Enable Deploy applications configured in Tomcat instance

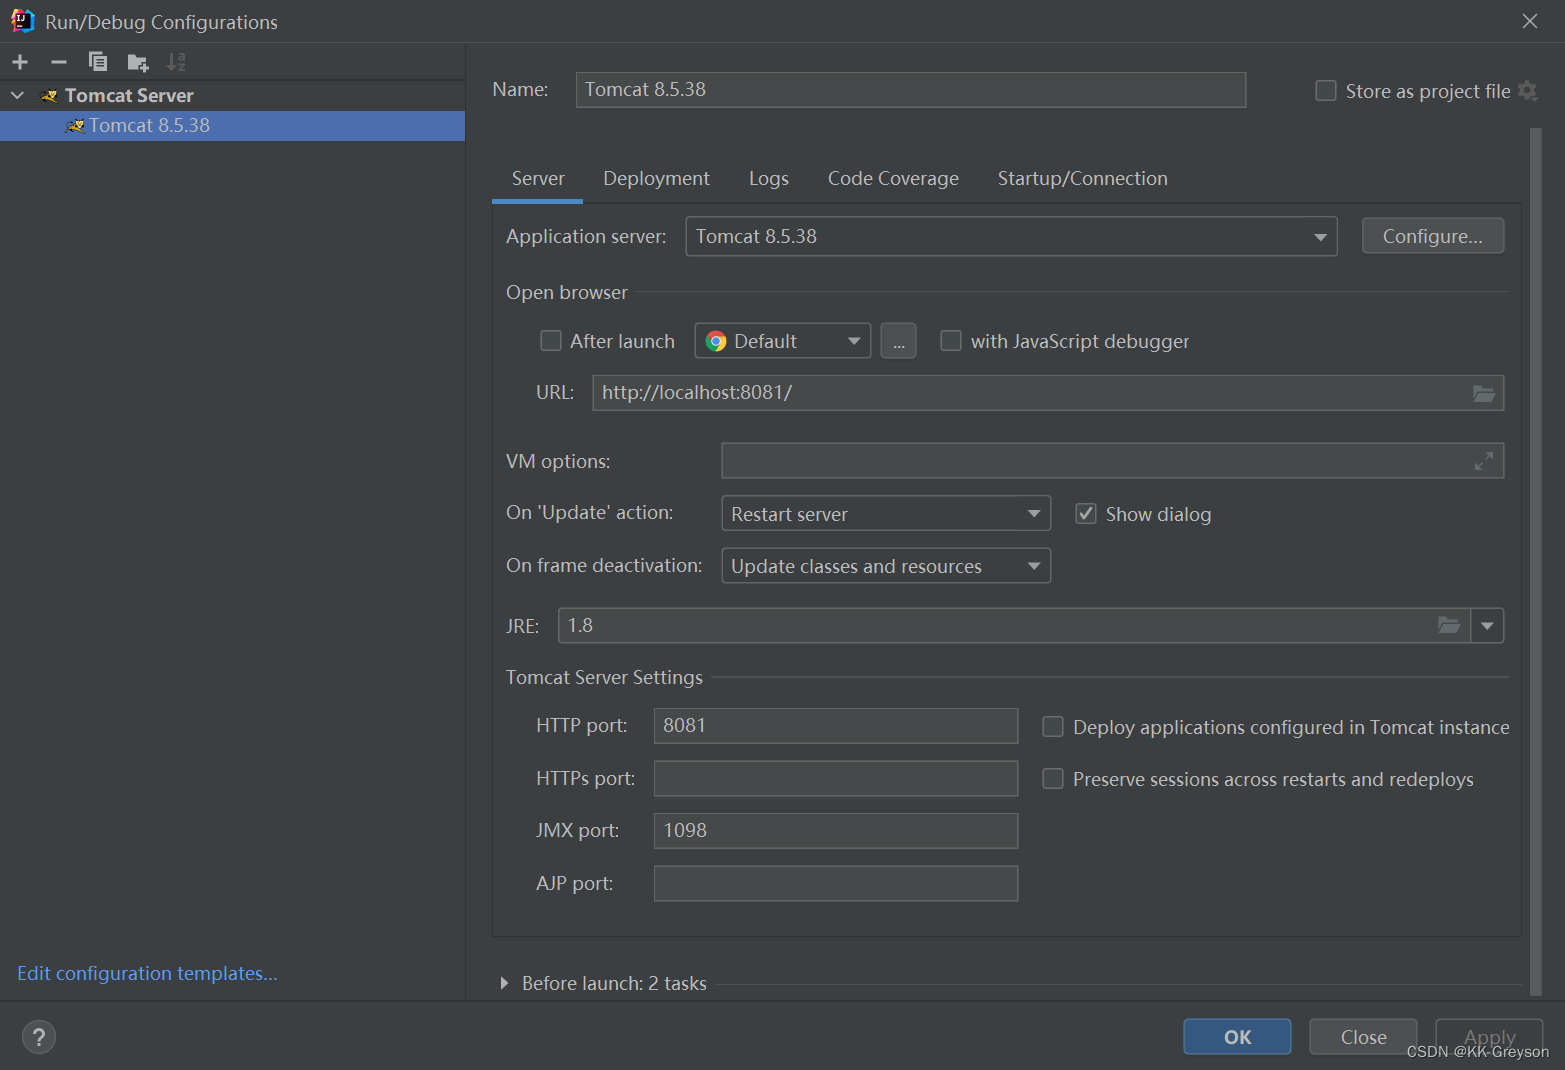[x=1053, y=727]
